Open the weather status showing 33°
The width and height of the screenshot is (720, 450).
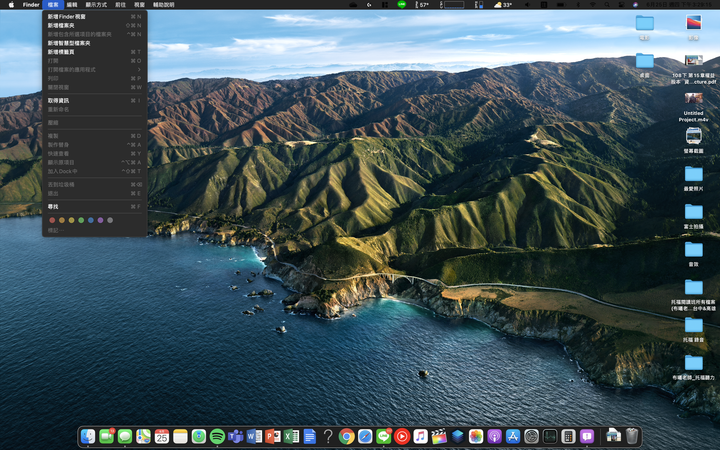(502, 5)
